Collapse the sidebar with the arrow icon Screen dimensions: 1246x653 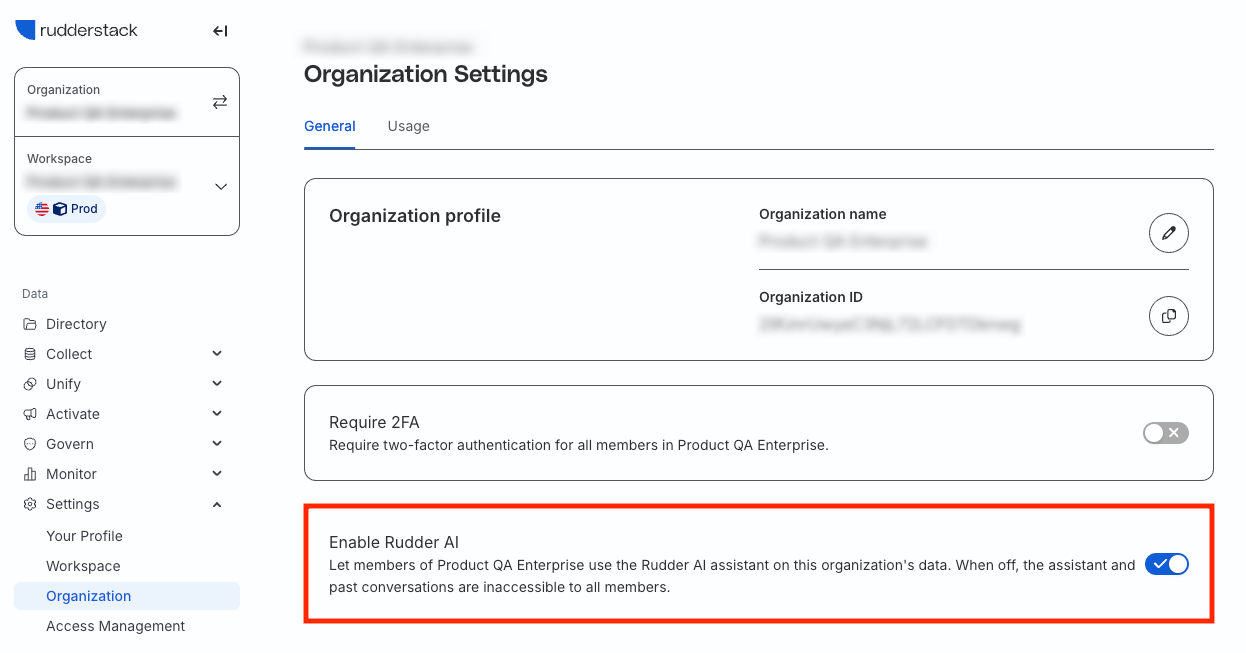(x=220, y=31)
